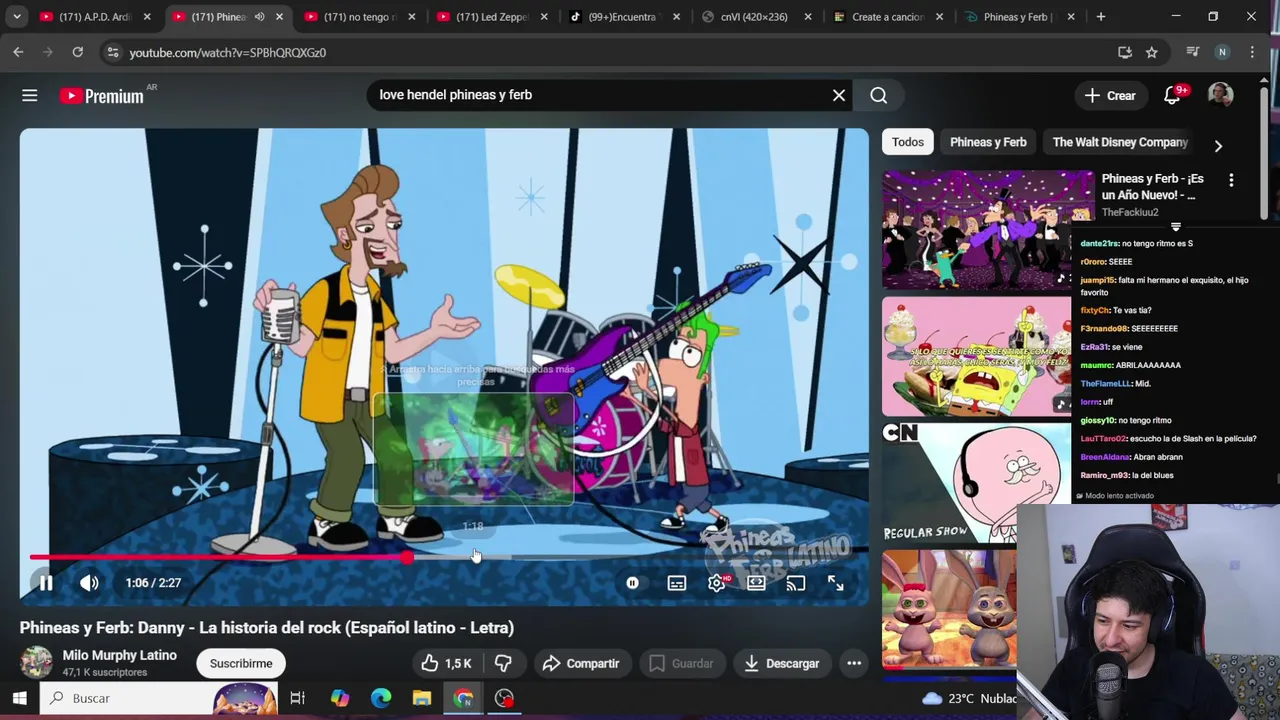Open YouTube notifications bell
The width and height of the screenshot is (1280, 720).
point(1173,96)
